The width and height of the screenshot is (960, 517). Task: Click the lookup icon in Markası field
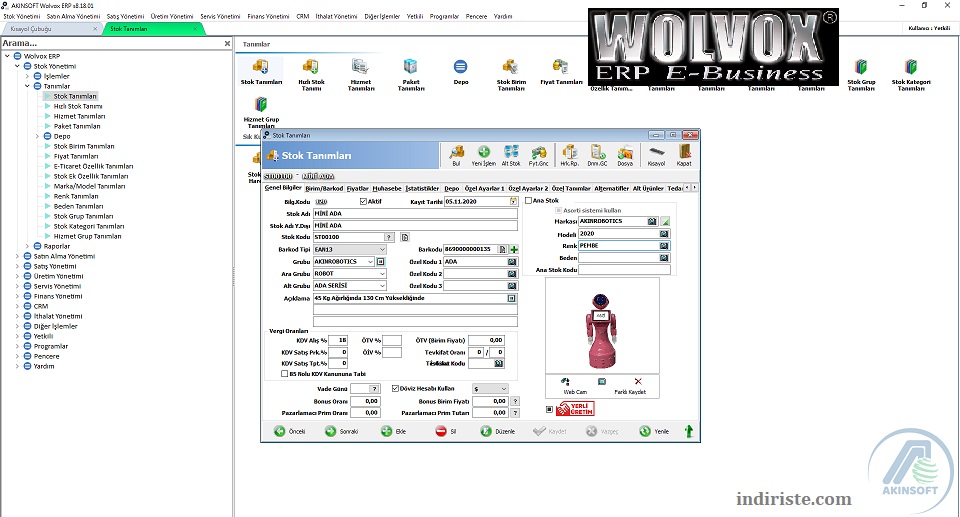pos(652,221)
